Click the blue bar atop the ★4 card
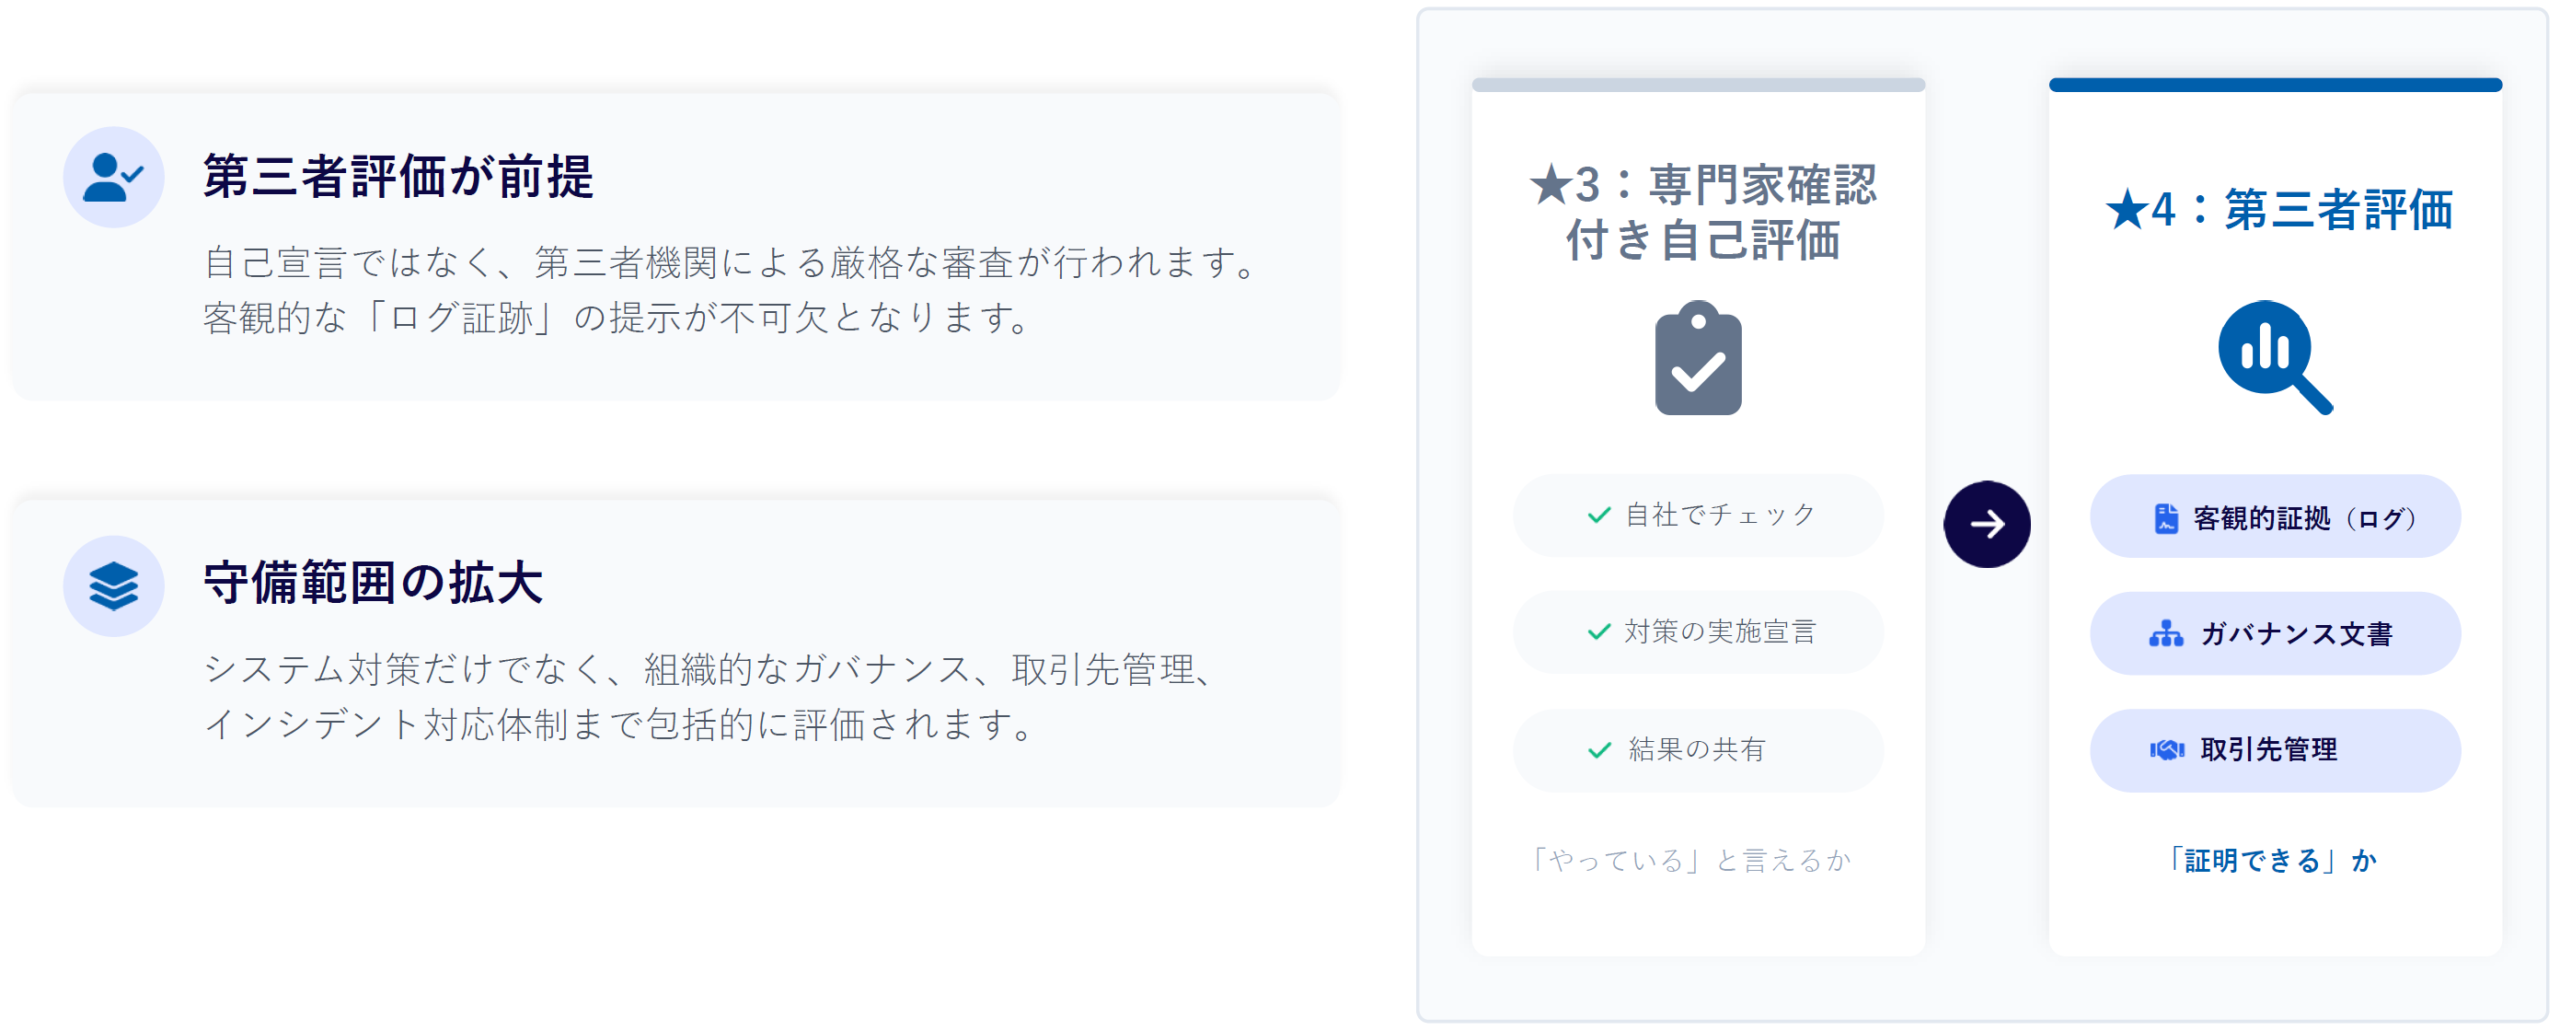The image size is (2560, 1031). 2274,85
